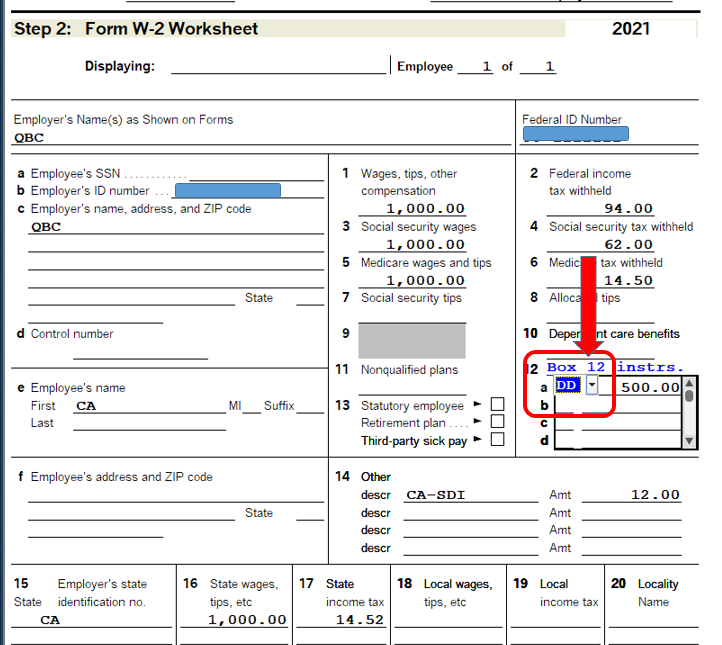Select the DD code in Box 12a
722x645 pixels.
pyautogui.click(x=568, y=385)
